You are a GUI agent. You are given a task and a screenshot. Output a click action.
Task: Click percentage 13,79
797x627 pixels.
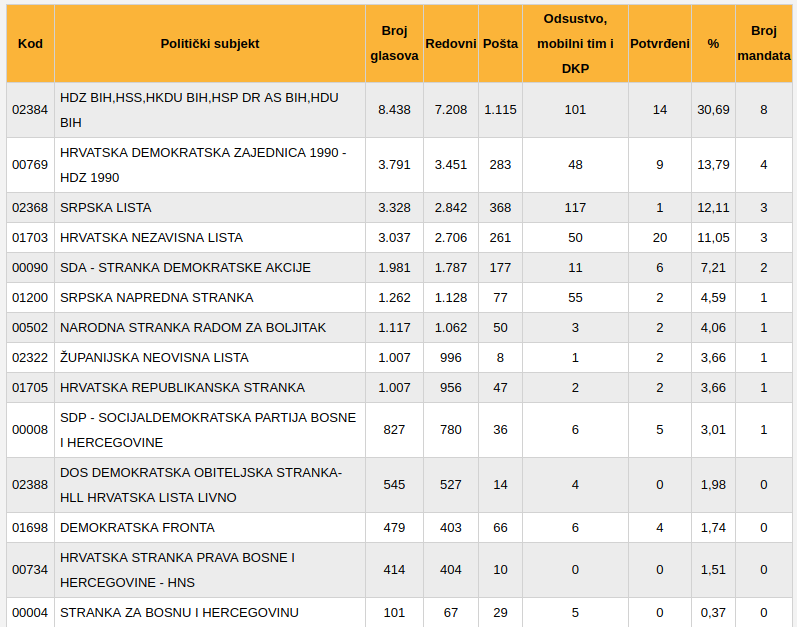[x=713, y=165]
